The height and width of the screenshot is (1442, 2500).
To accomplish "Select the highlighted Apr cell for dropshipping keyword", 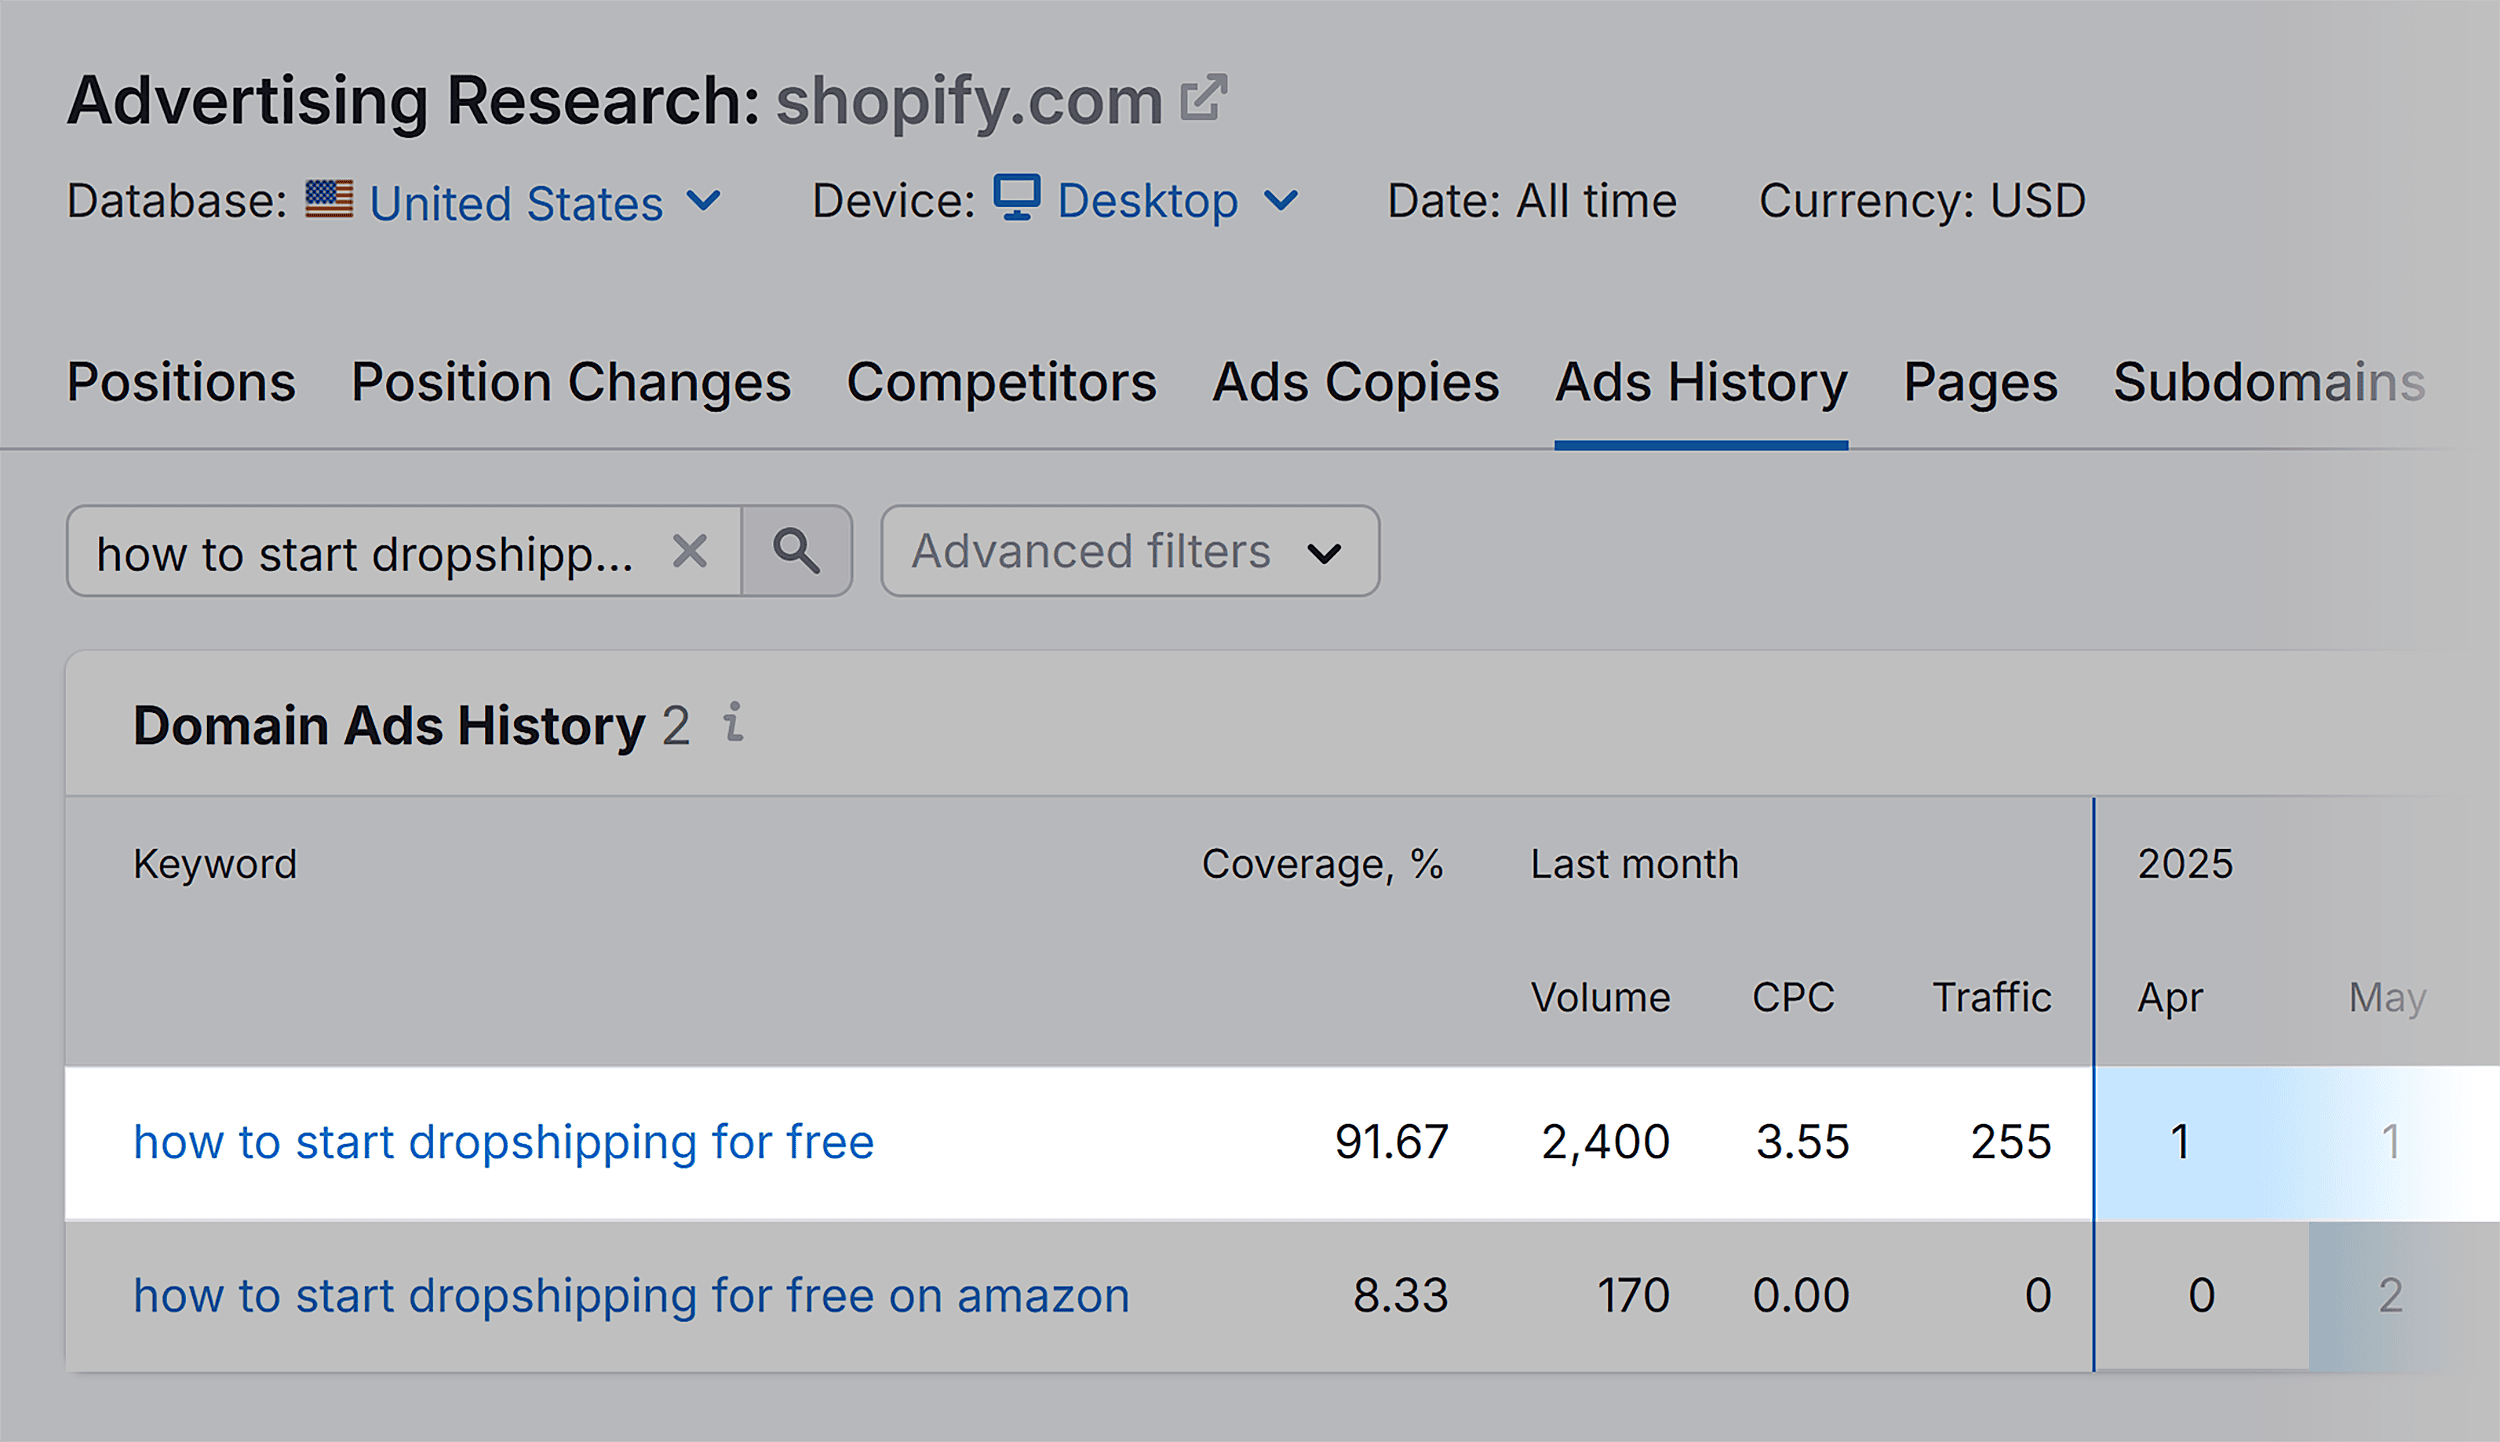I will [x=2178, y=1141].
